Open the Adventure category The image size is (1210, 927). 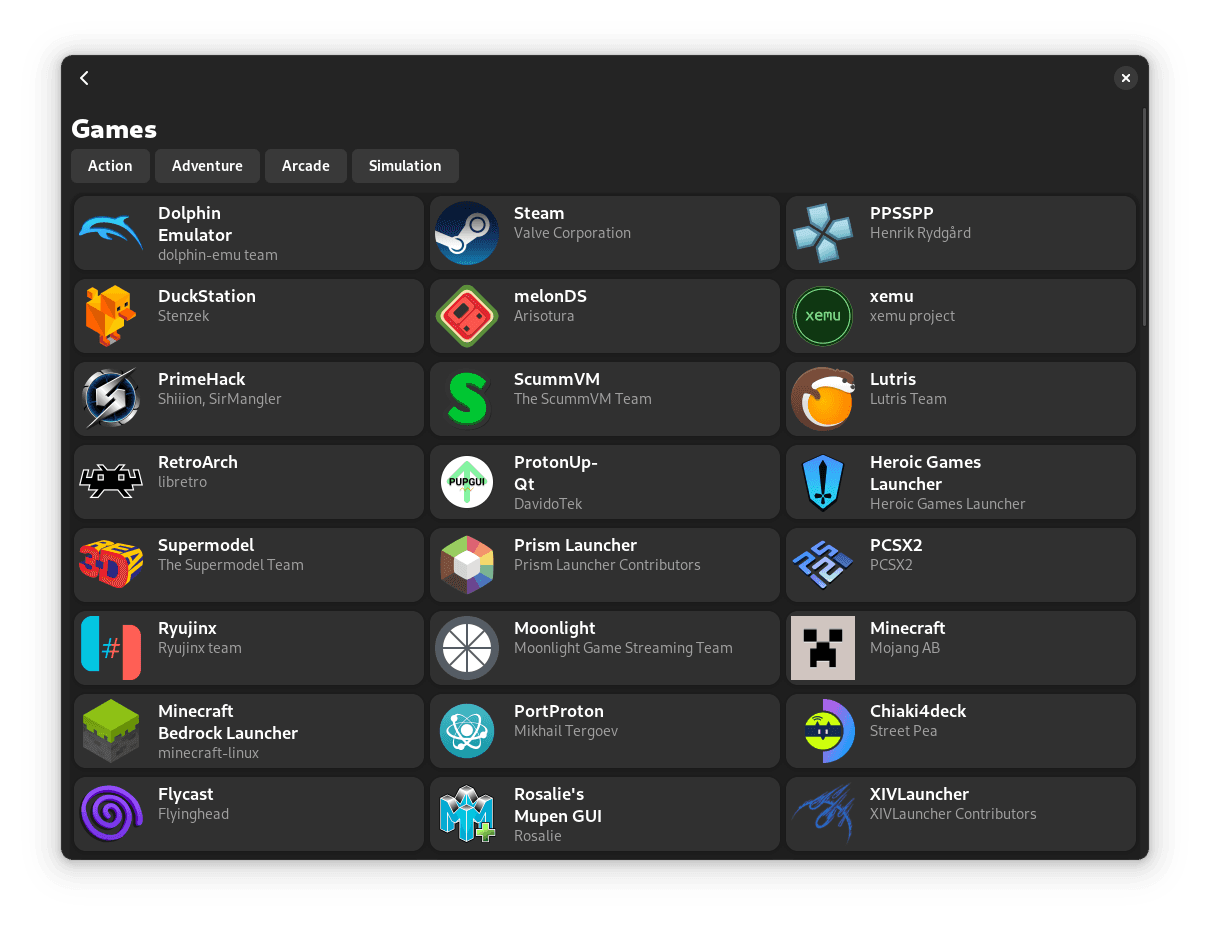[207, 166]
